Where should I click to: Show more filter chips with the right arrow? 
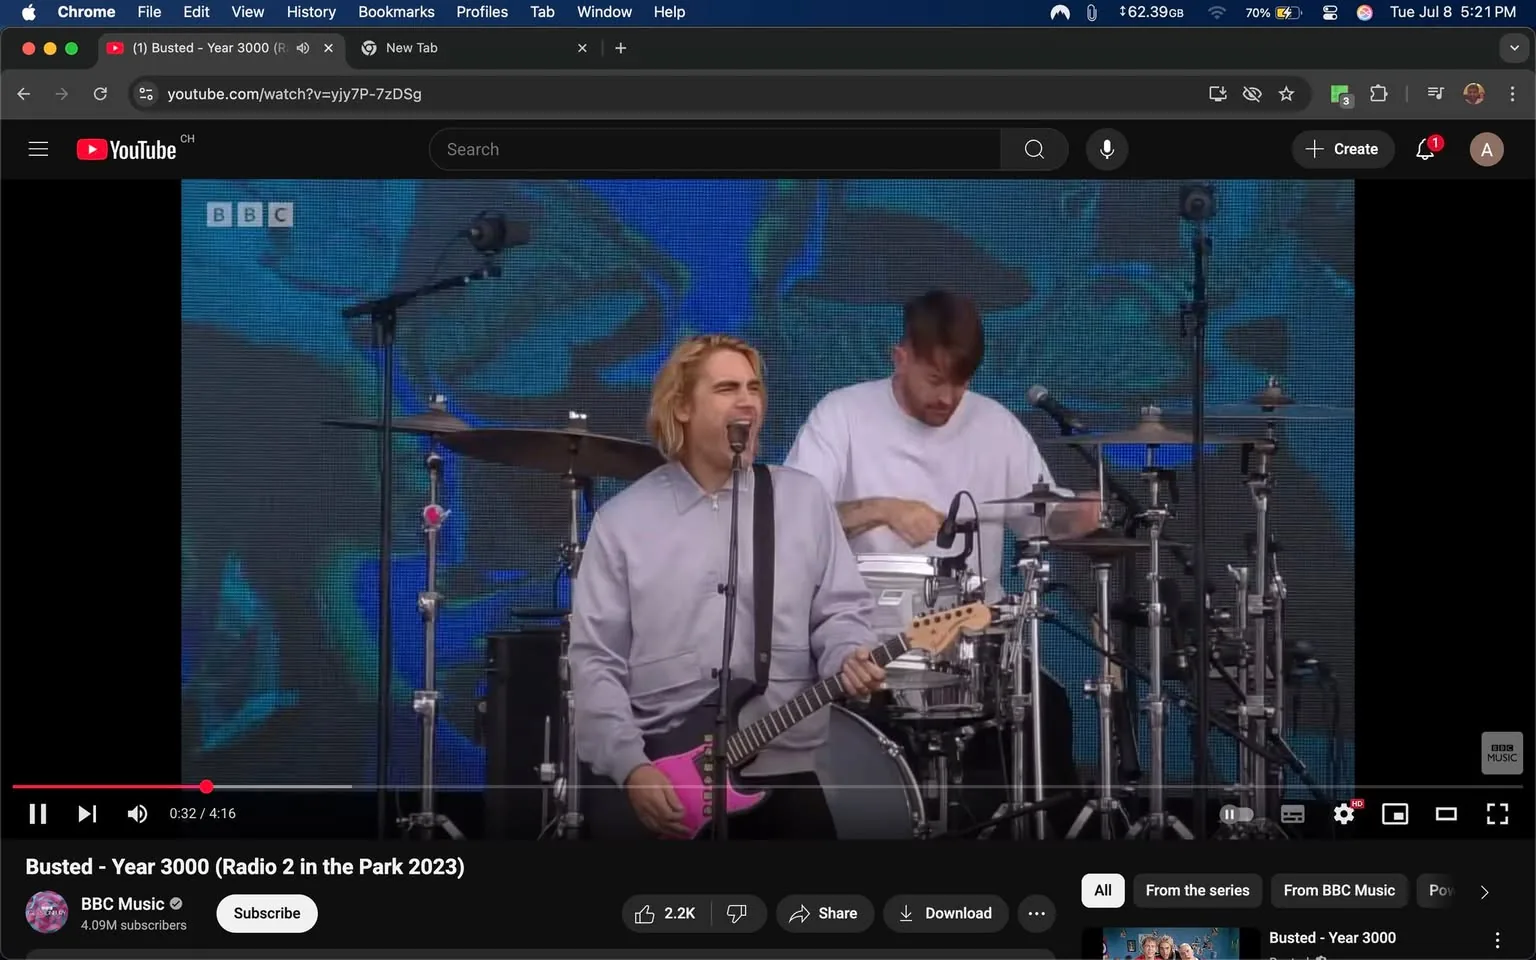point(1484,890)
